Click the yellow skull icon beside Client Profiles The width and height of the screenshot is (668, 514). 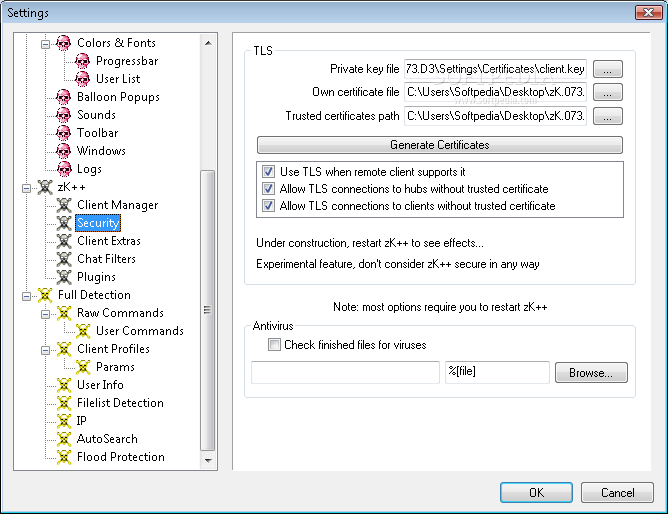click(x=63, y=349)
